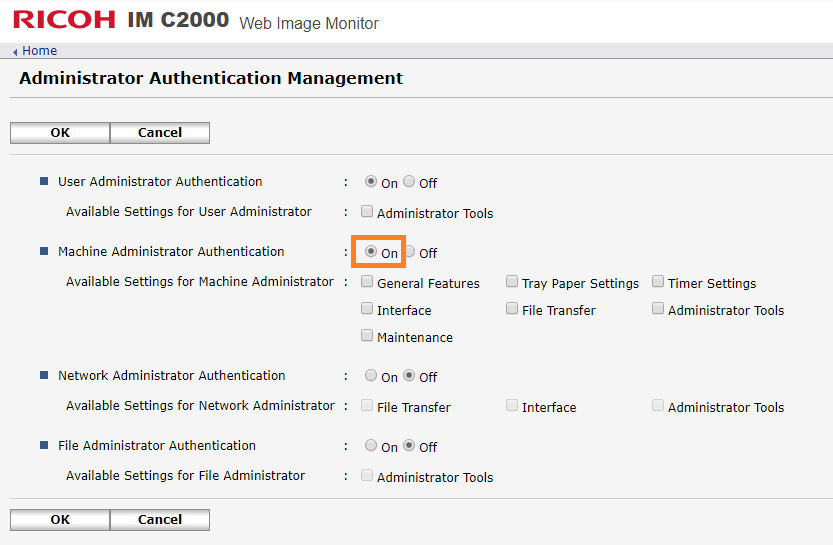The image size is (833, 545).
Task: Click the top OK button
Action: pyautogui.click(x=60, y=133)
